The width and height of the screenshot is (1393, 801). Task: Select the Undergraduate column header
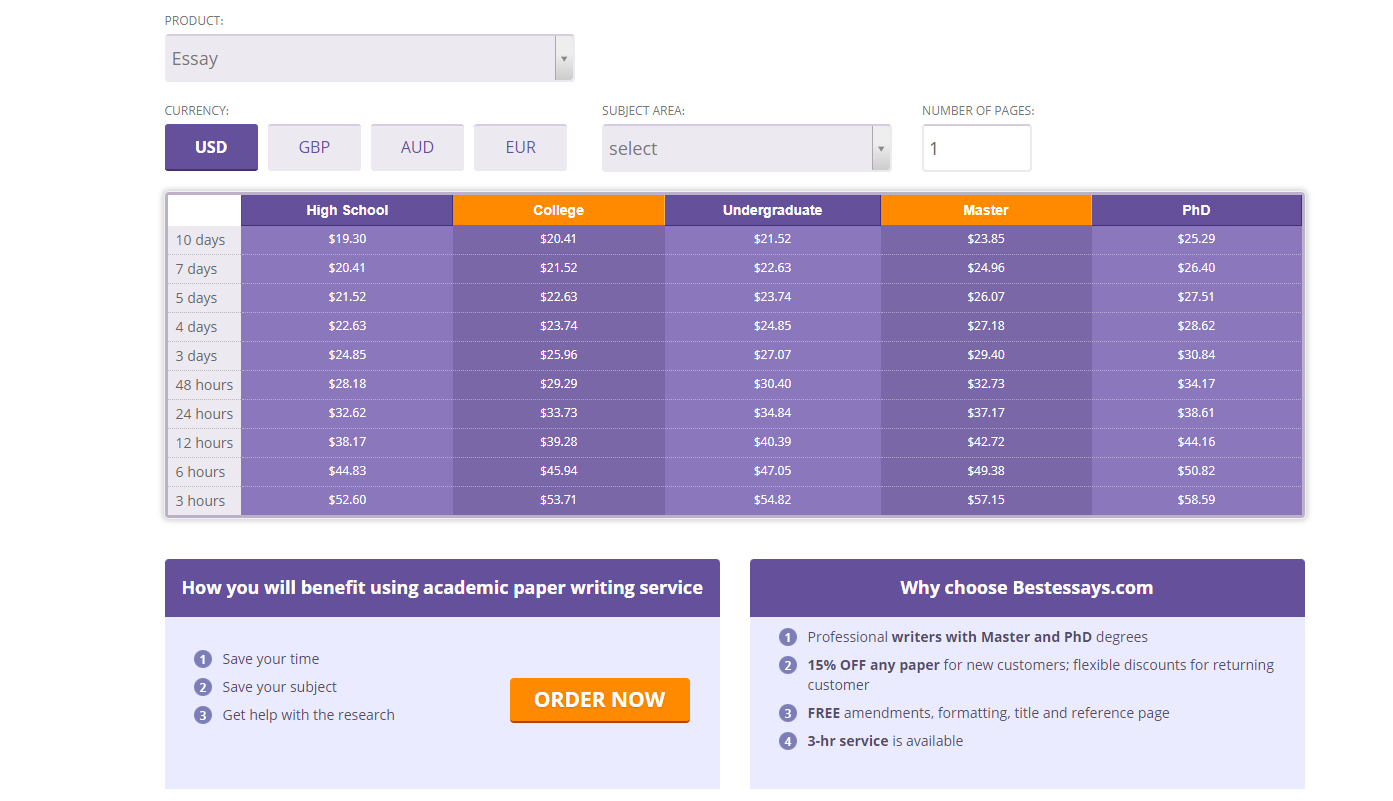click(772, 210)
